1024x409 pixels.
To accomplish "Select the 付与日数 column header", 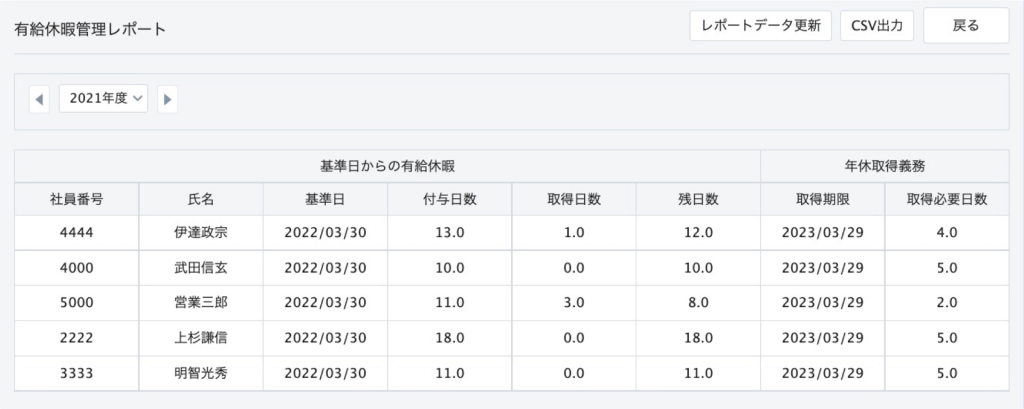I will [x=449, y=200].
